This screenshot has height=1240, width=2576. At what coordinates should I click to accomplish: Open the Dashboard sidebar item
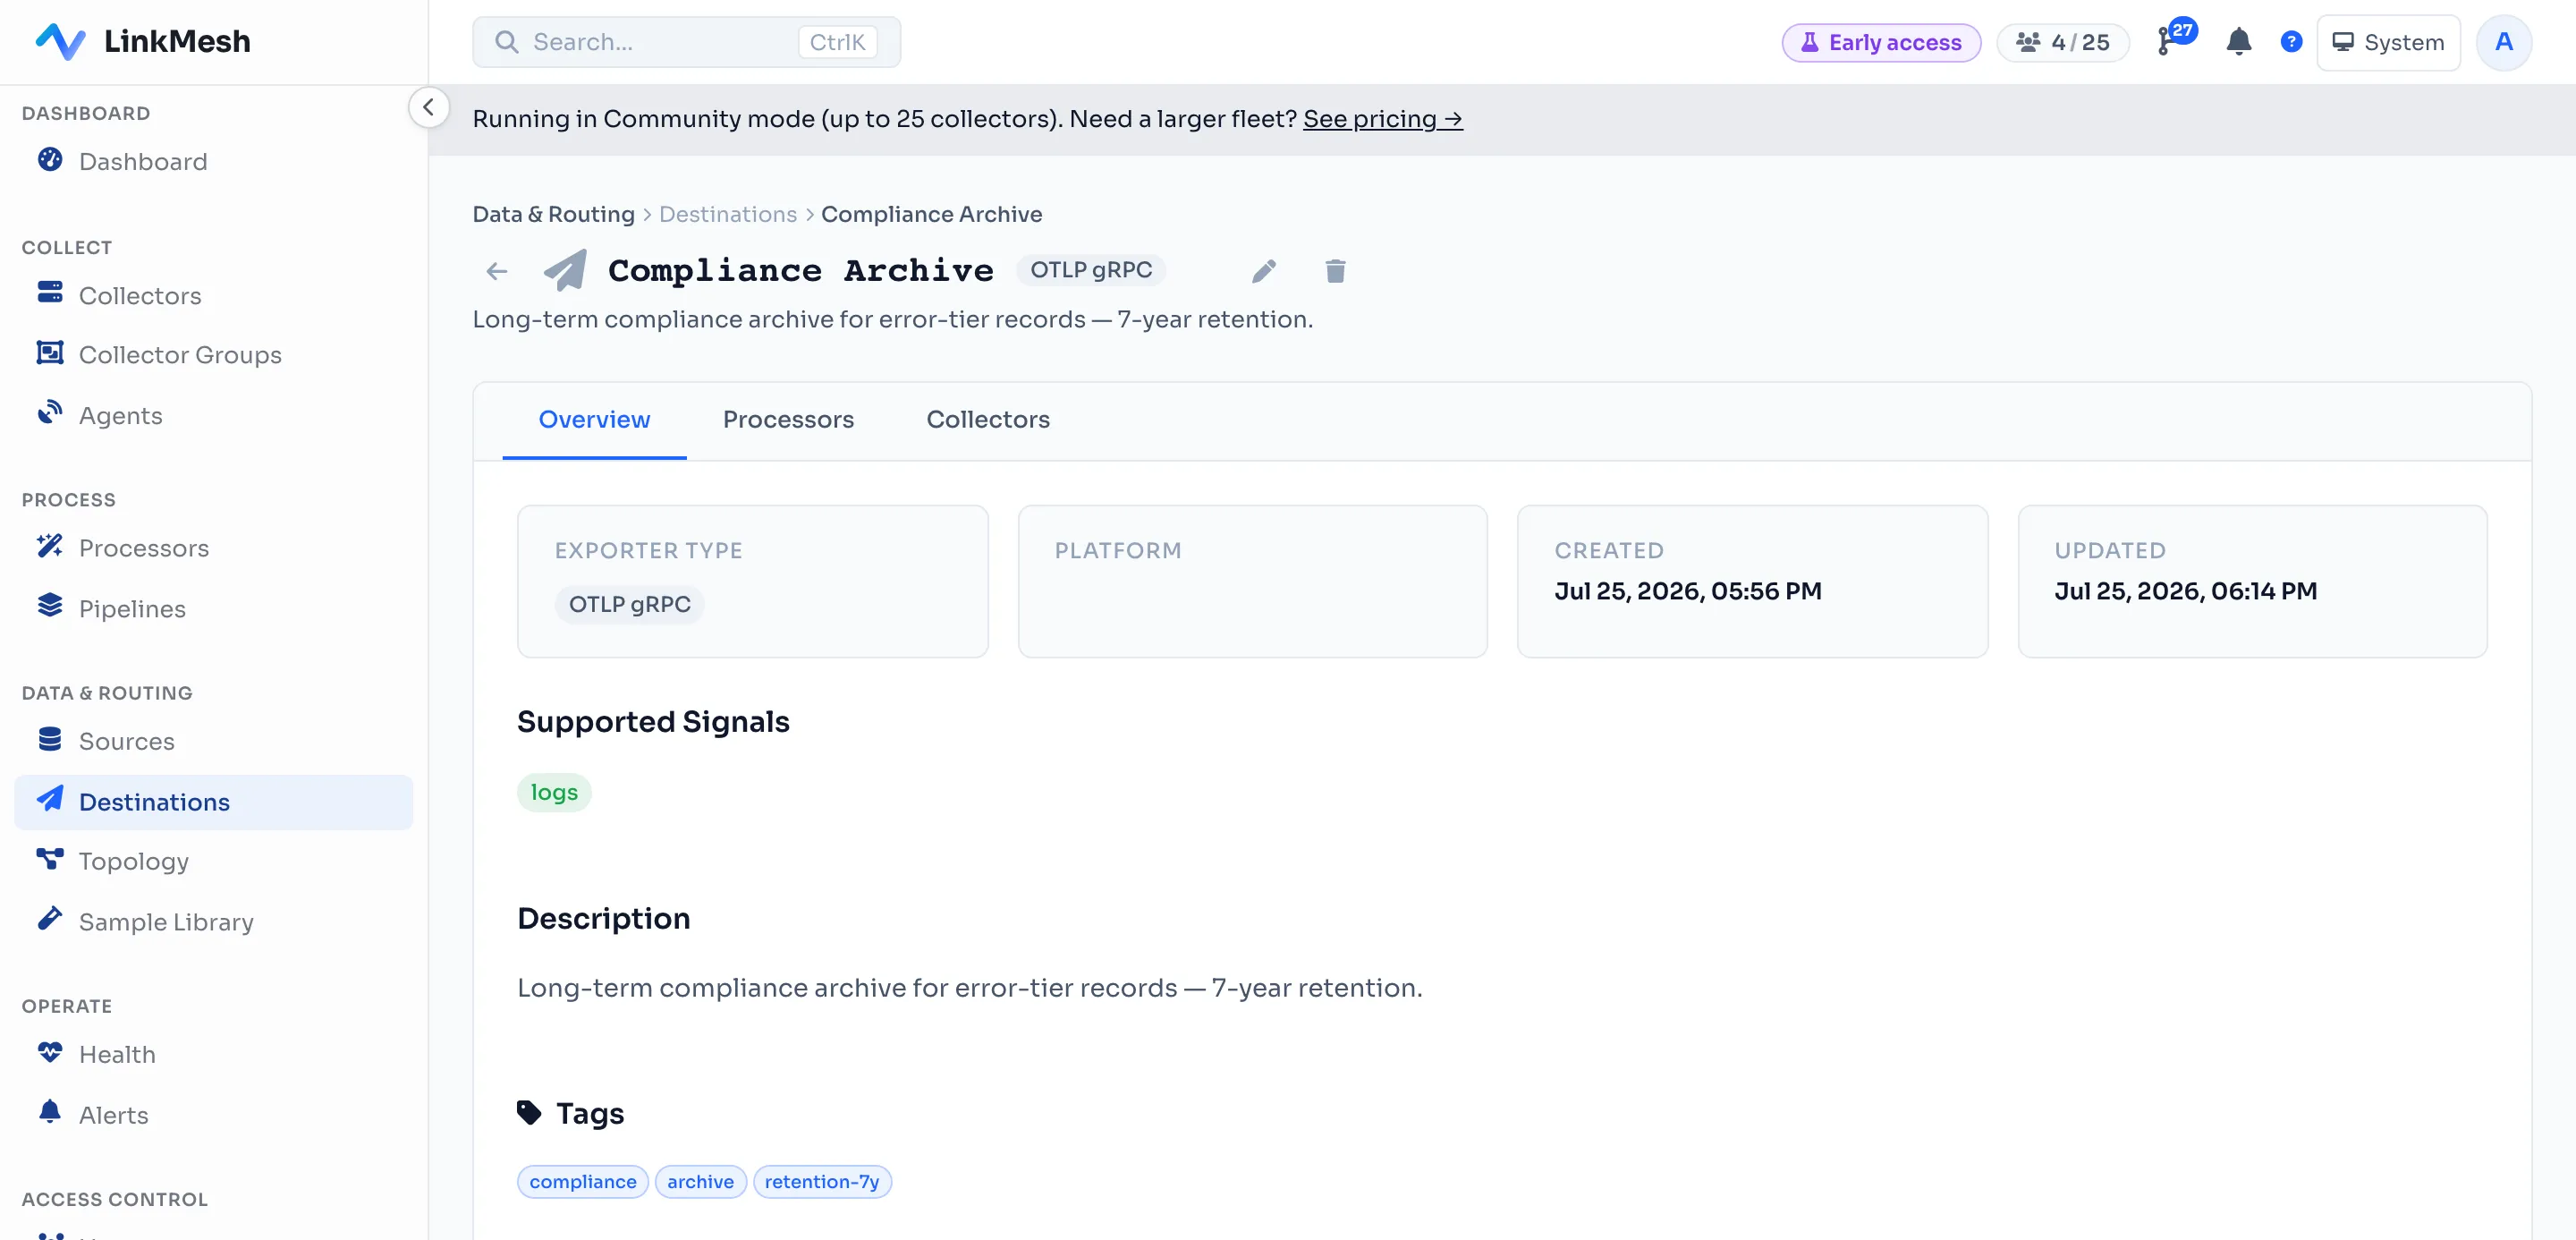214,162
